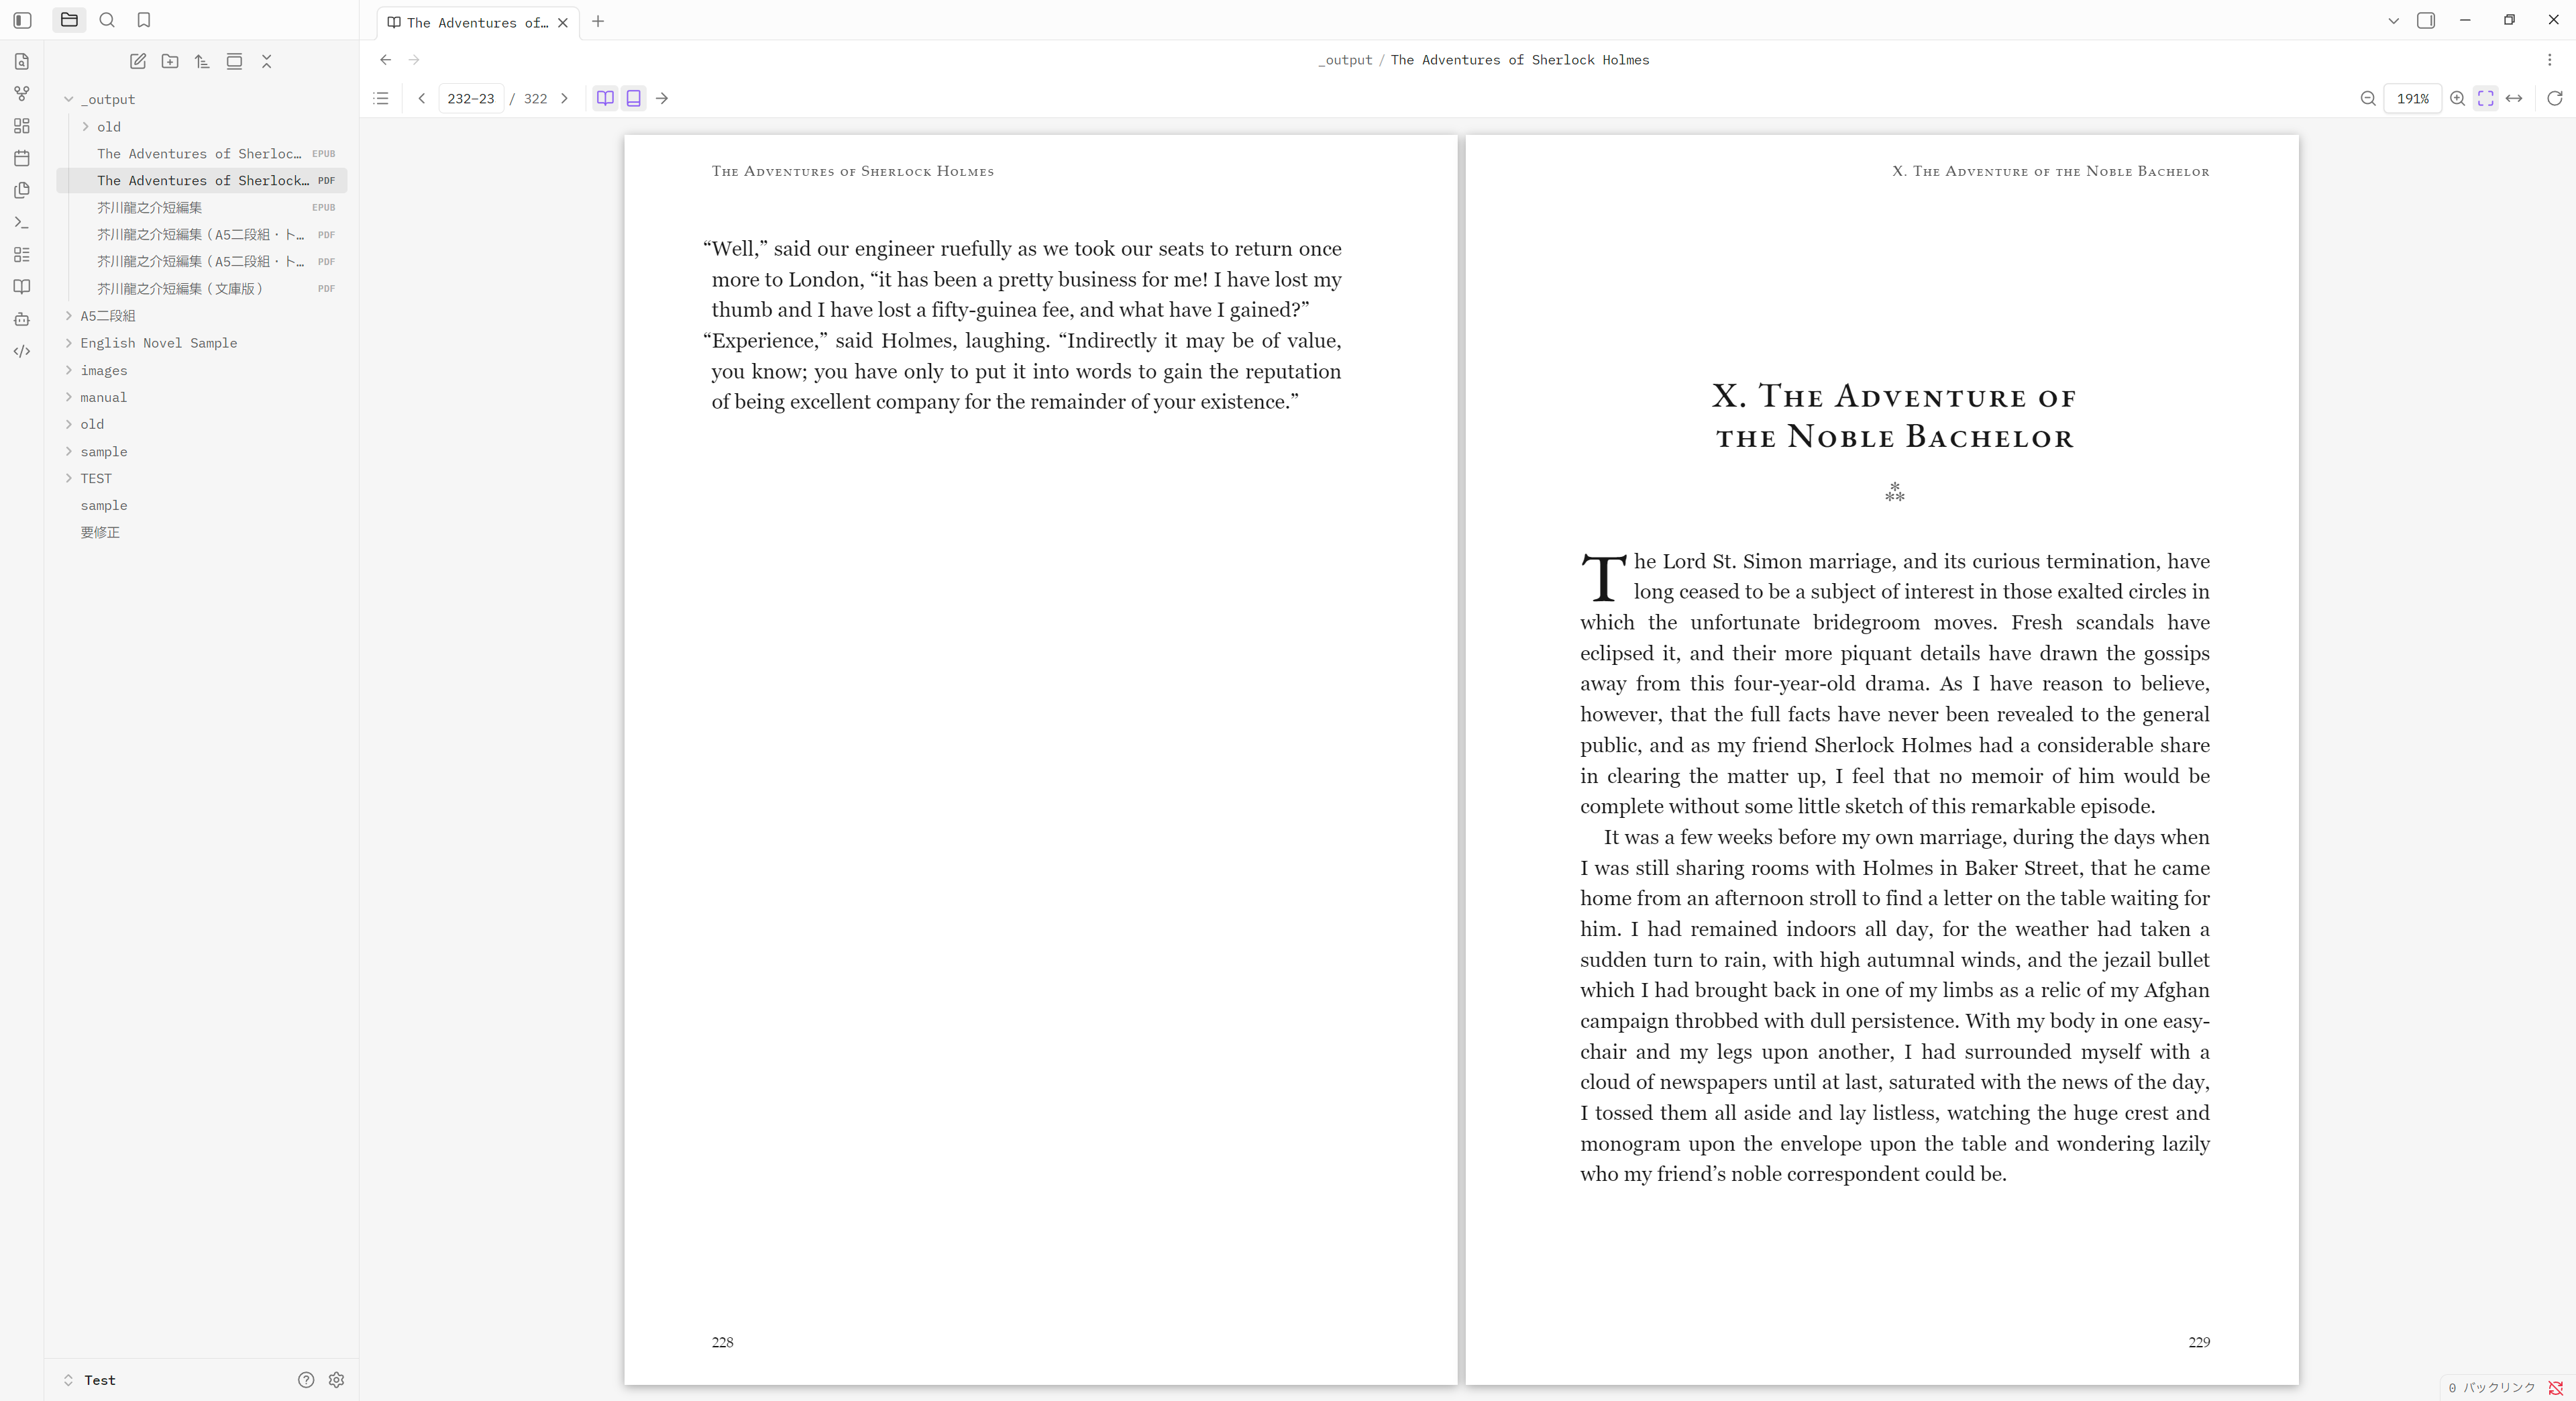Close The Adventures tab
The width and height of the screenshot is (2576, 1401).
(x=563, y=22)
